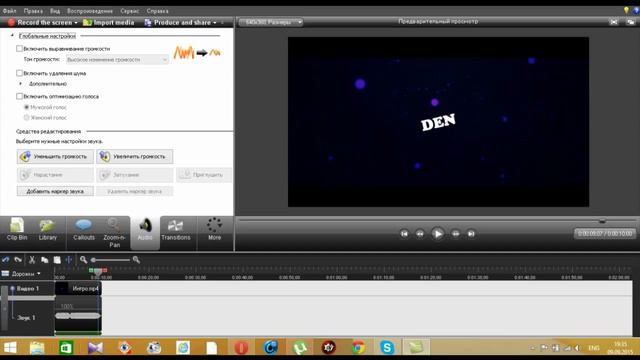640x360 pixels.
Task: Click the timeline playhead marker
Action: coord(98,271)
